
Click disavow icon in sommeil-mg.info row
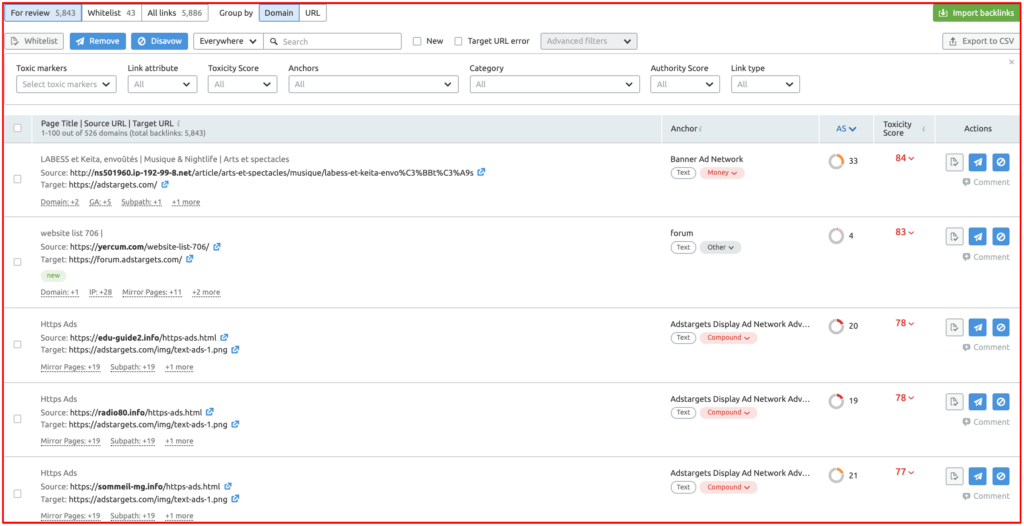pos(1000,476)
